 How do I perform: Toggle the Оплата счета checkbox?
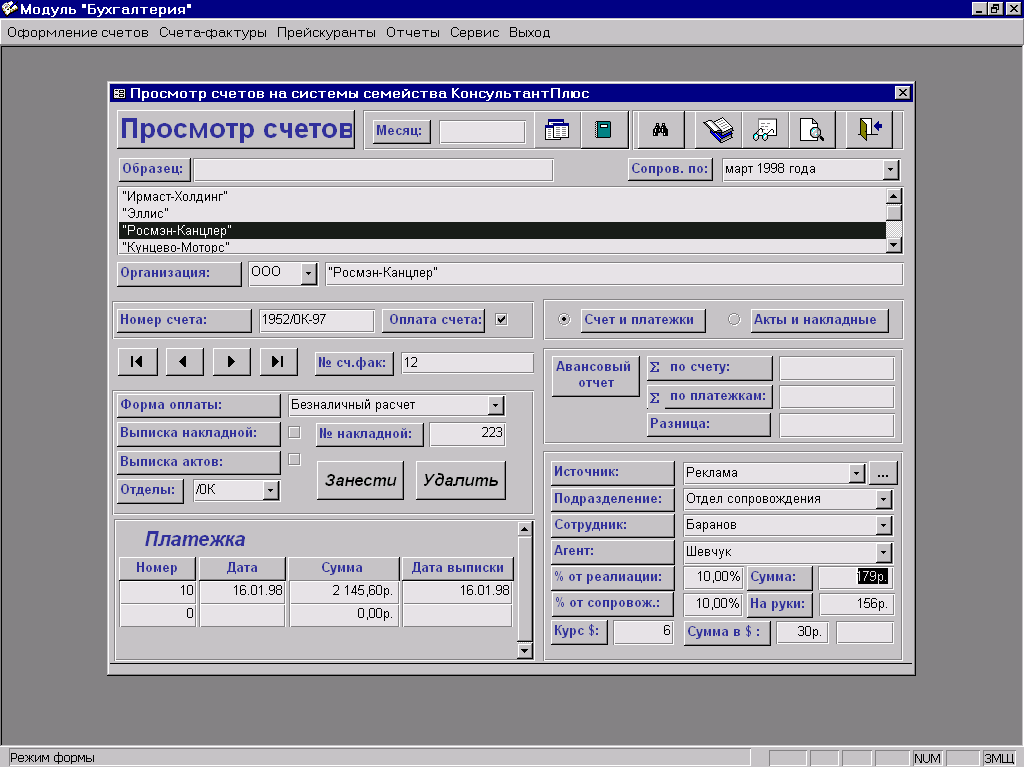point(501,320)
